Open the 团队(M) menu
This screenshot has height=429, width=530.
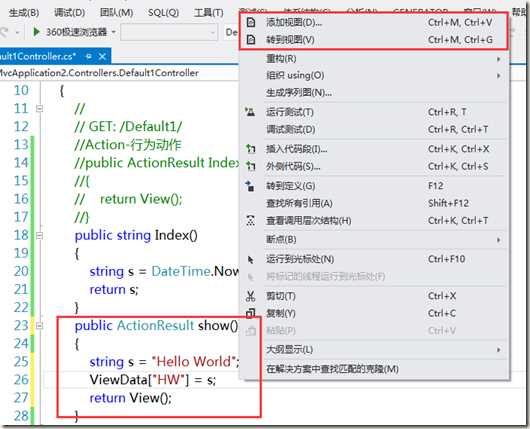coord(116,13)
